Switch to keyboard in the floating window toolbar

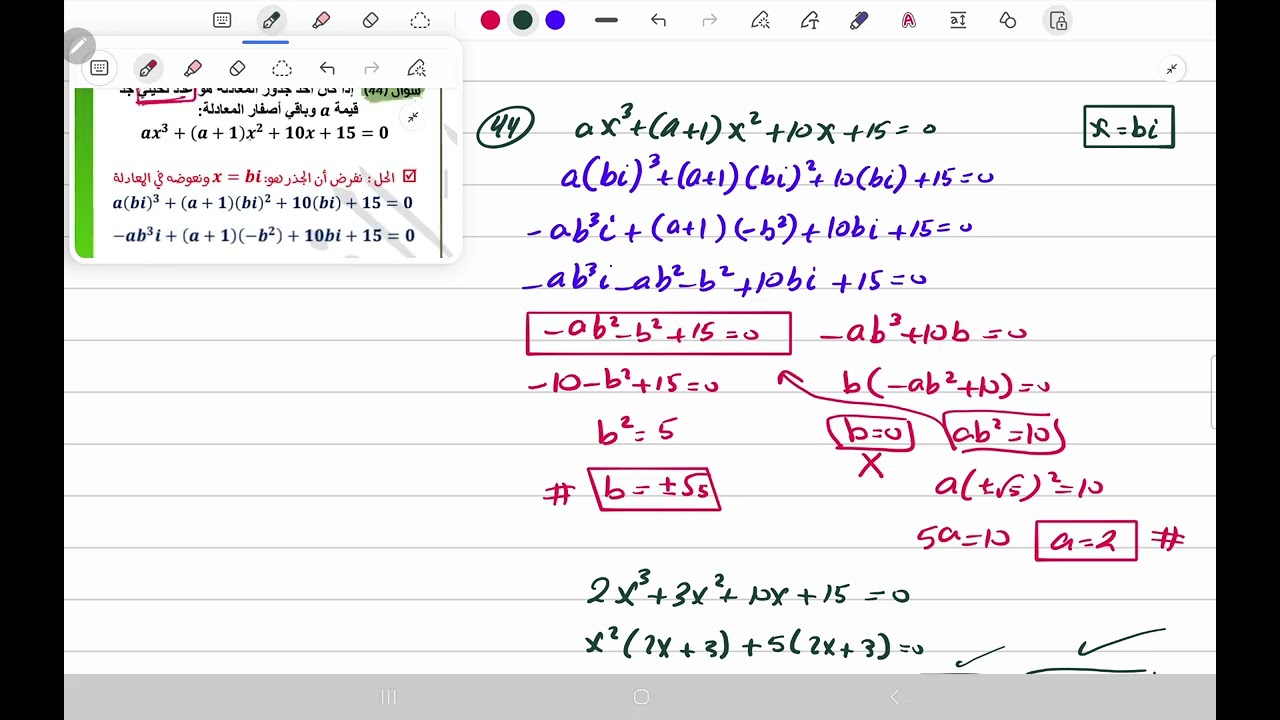point(99,68)
